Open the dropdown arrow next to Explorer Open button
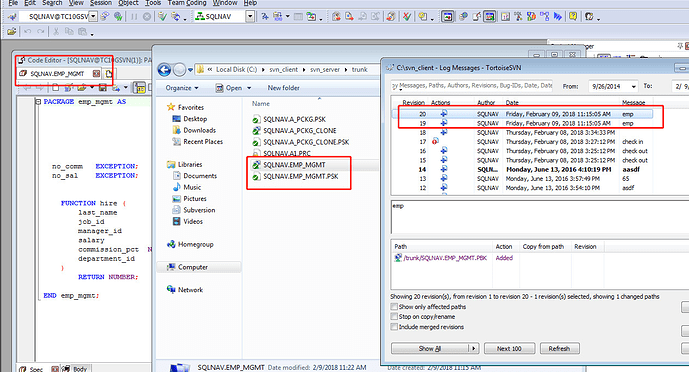This screenshot has height=372, width=689. [x=249, y=88]
